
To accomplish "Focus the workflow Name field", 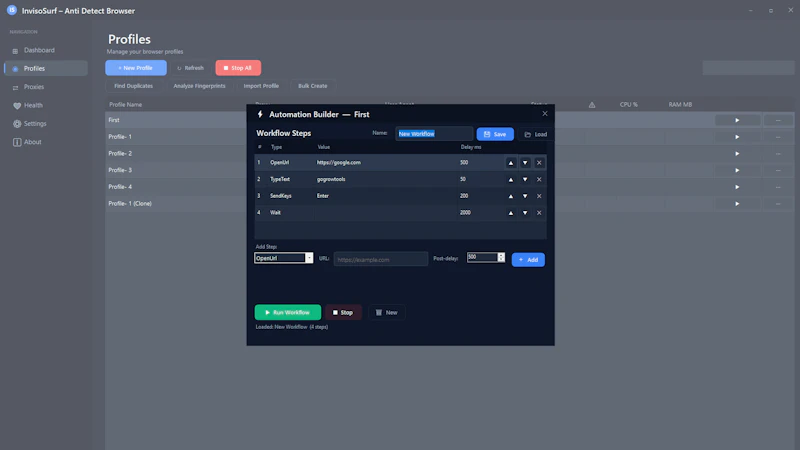I will click(x=434, y=134).
